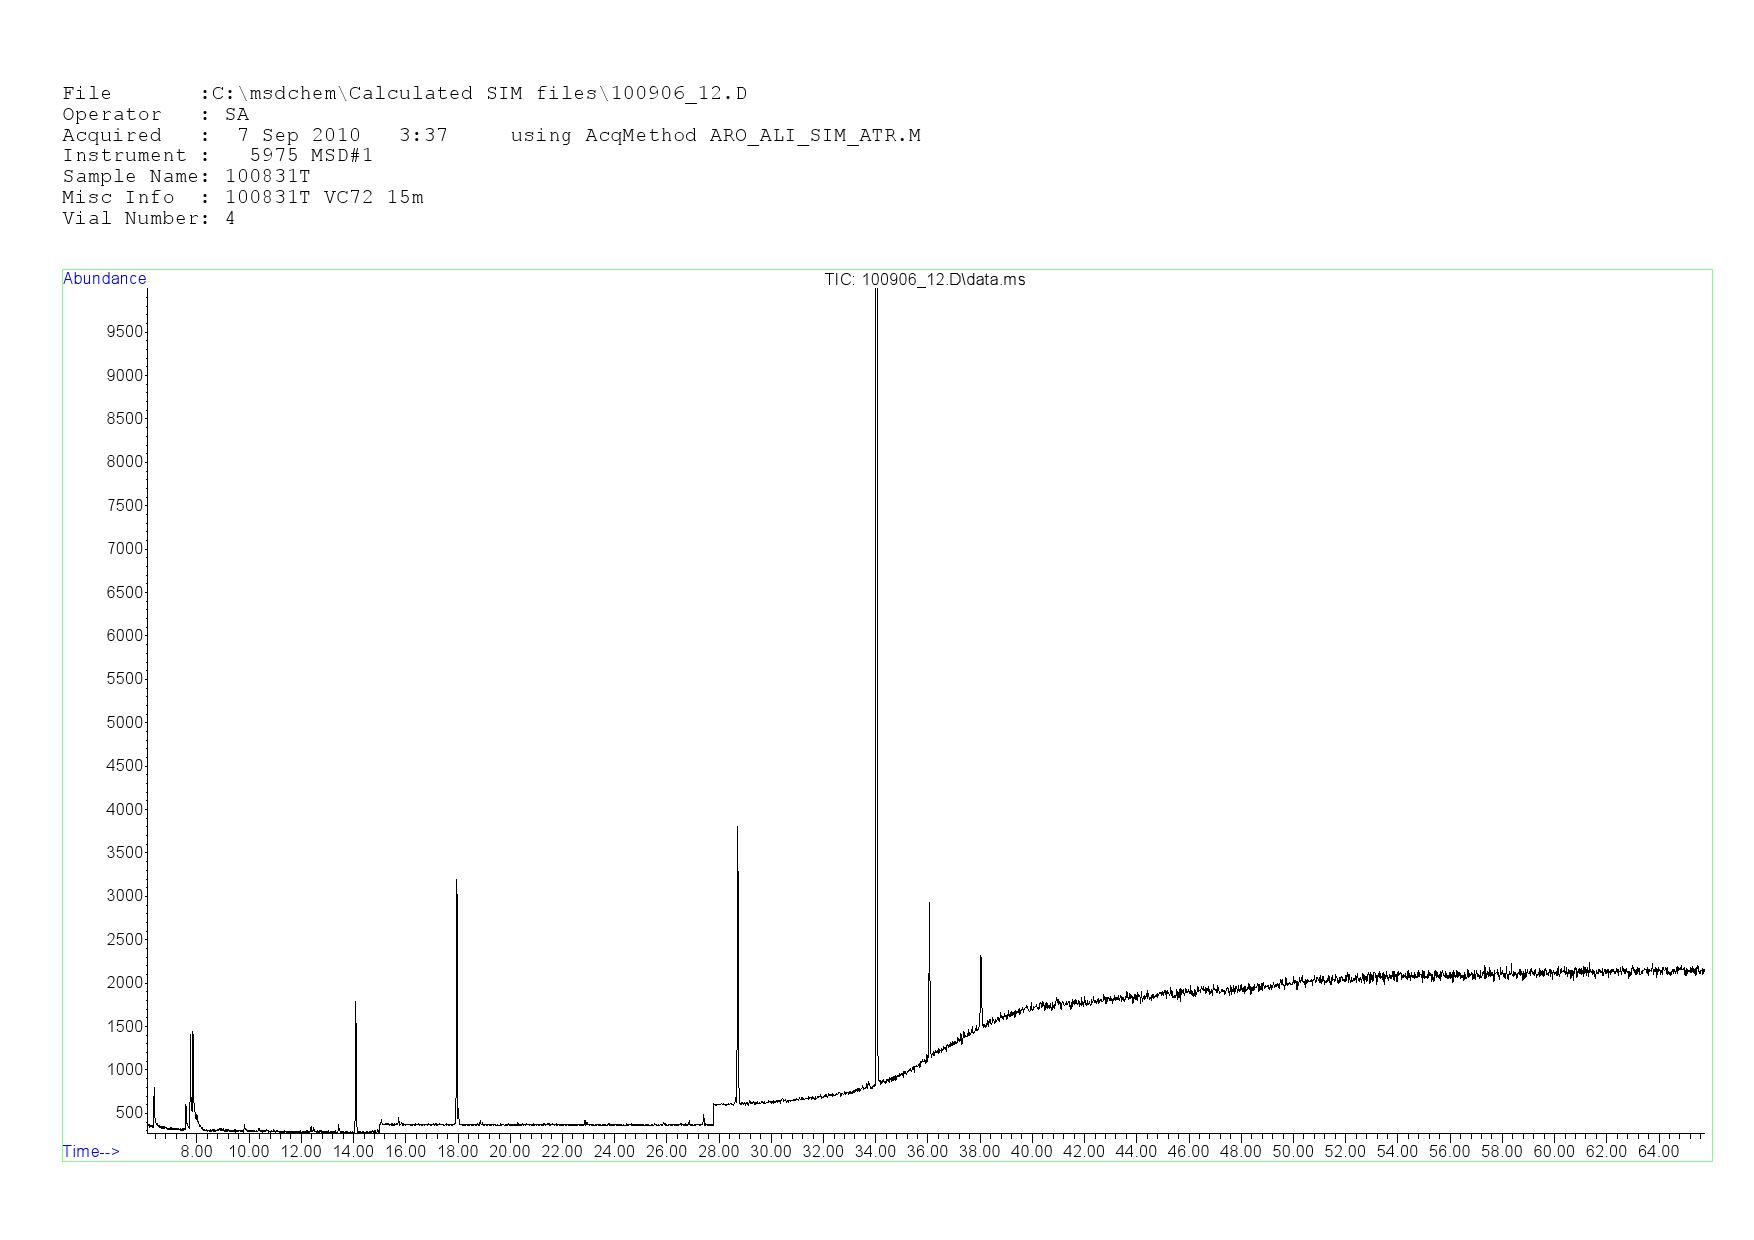1754x1240 pixels.
Task: Click the 64.00 time axis label
Action: tap(1658, 1151)
